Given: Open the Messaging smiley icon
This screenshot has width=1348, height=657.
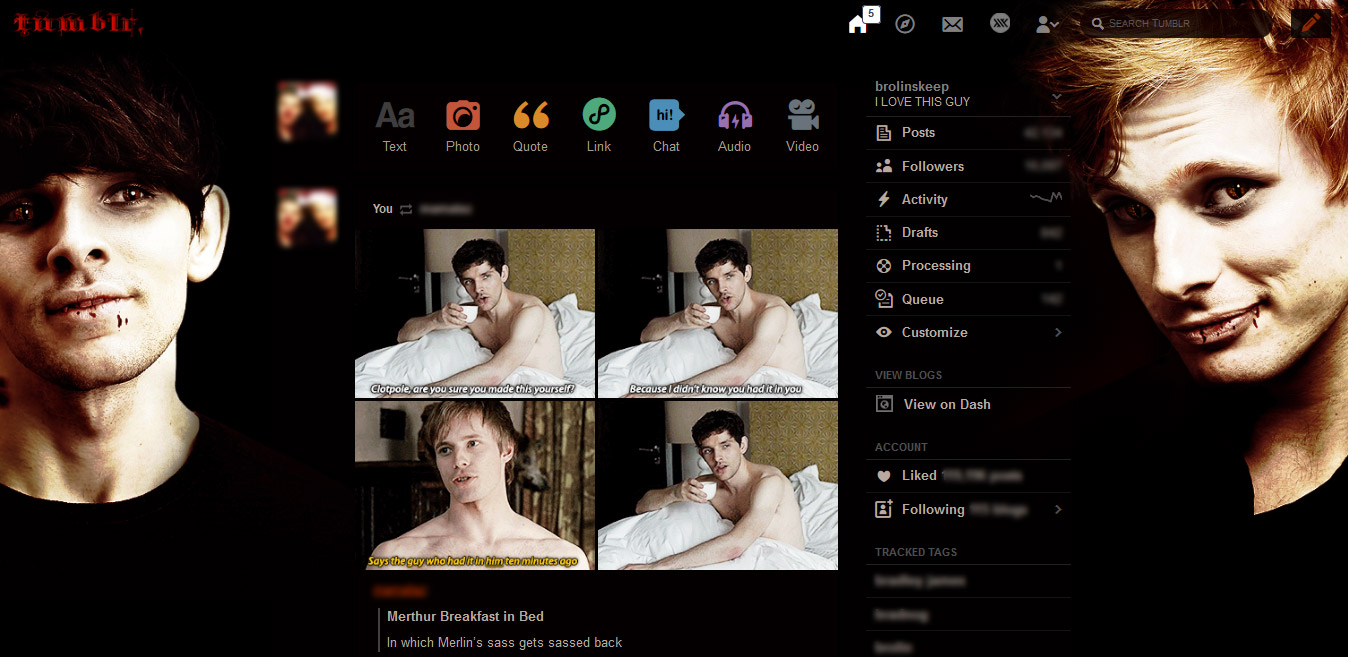Looking at the screenshot, I should [1000, 23].
